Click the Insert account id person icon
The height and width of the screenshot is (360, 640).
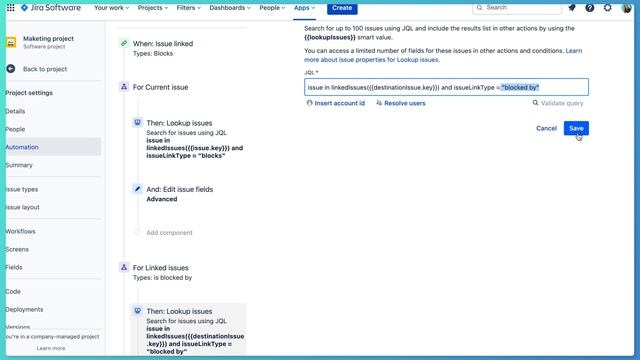309,103
